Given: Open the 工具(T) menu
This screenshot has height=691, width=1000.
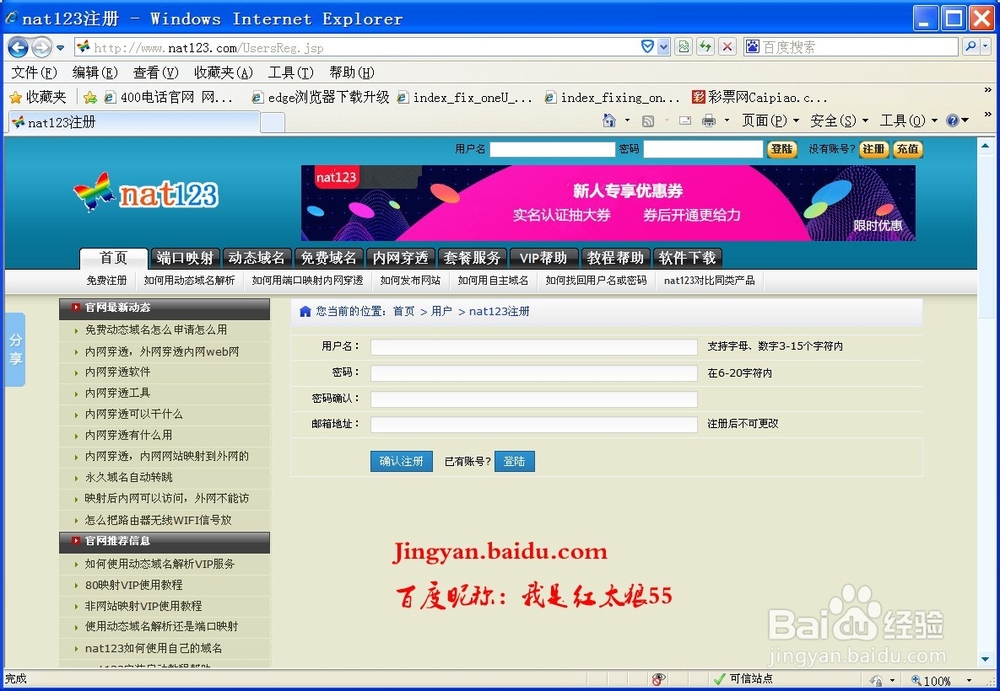Looking at the screenshot, I should (x=291, y=73).
